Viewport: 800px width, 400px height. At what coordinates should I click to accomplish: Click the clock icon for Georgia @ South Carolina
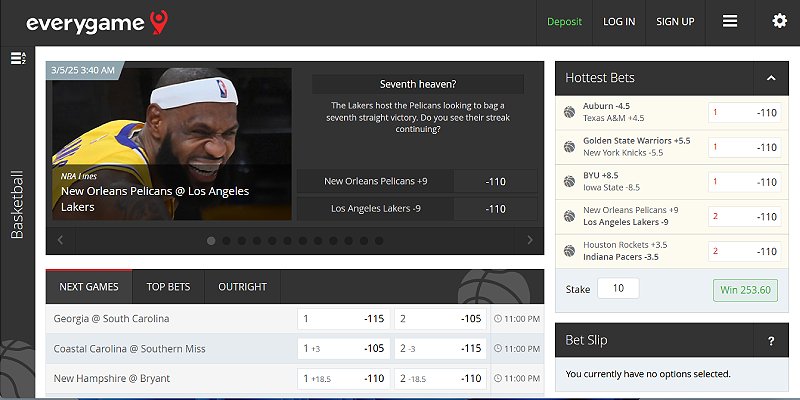498,319
